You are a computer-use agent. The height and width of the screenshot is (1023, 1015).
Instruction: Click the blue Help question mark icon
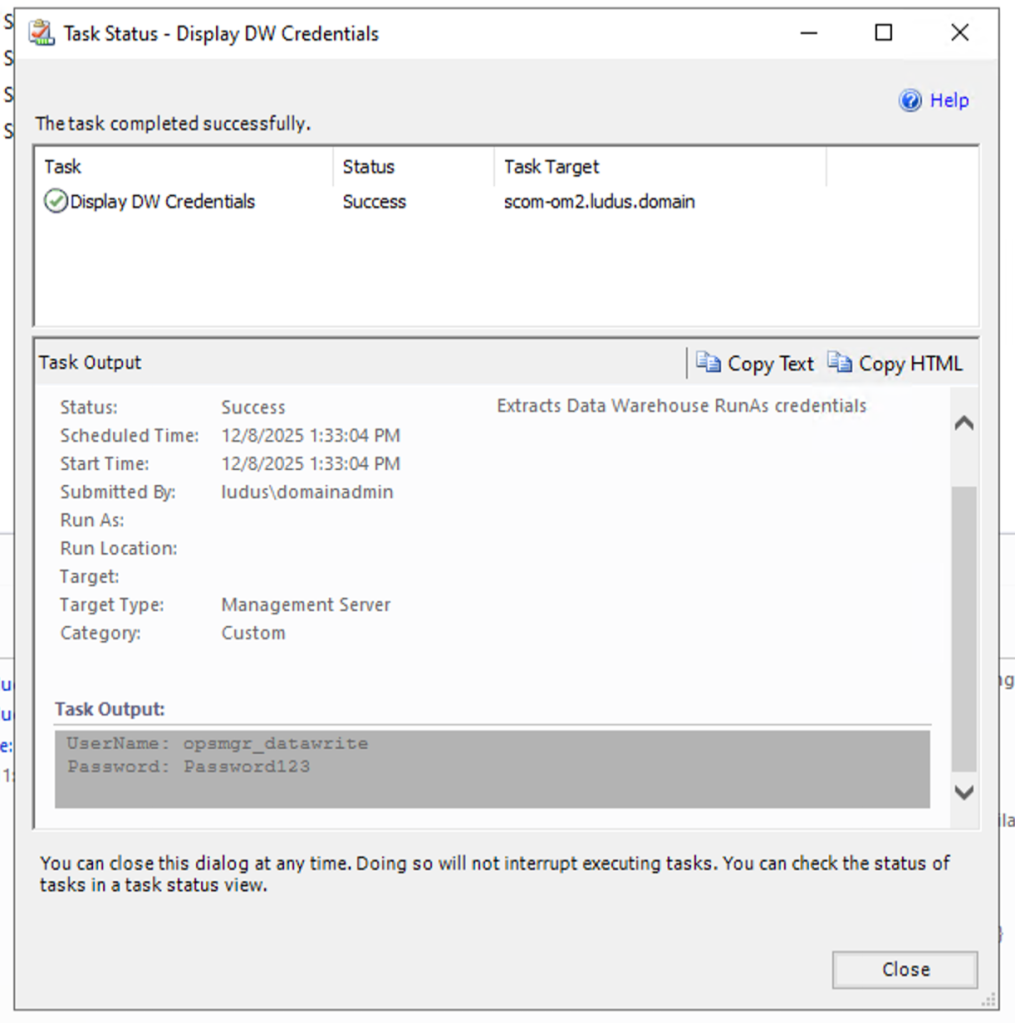pos(910,100)
